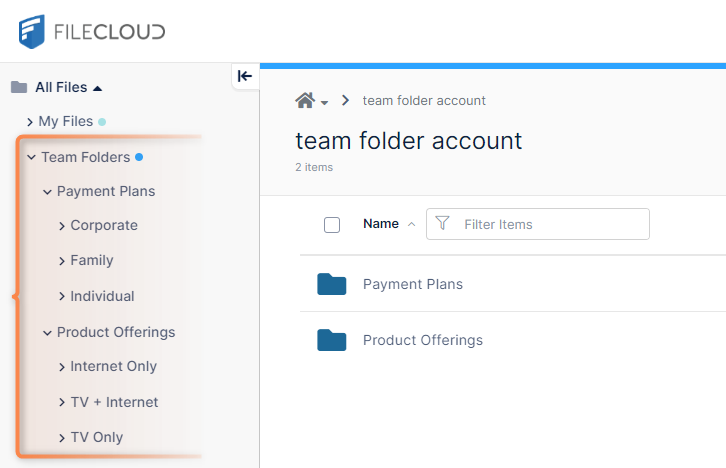Click the Filter Items input field
The width and height of the screenshot is (726, 468).
point(550,224)
